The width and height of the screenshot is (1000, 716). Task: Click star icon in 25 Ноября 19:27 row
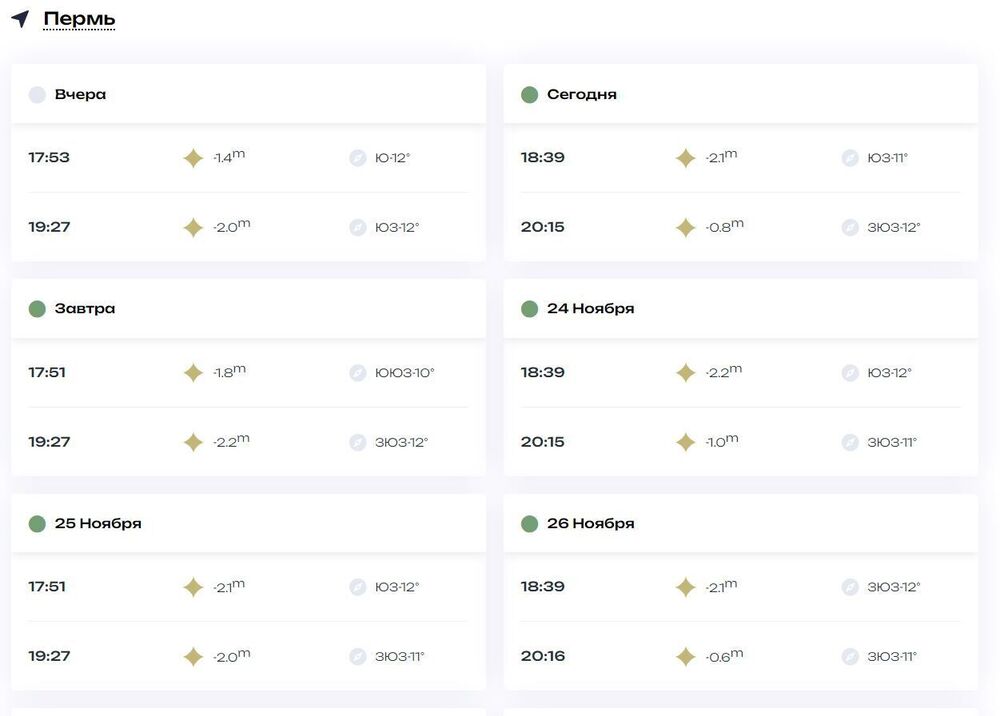(193, 656)
